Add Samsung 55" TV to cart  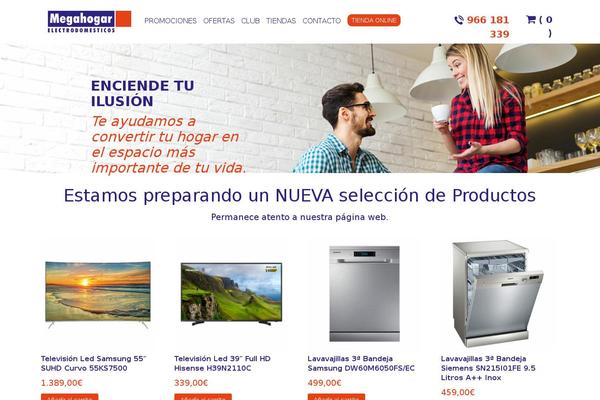70,397
